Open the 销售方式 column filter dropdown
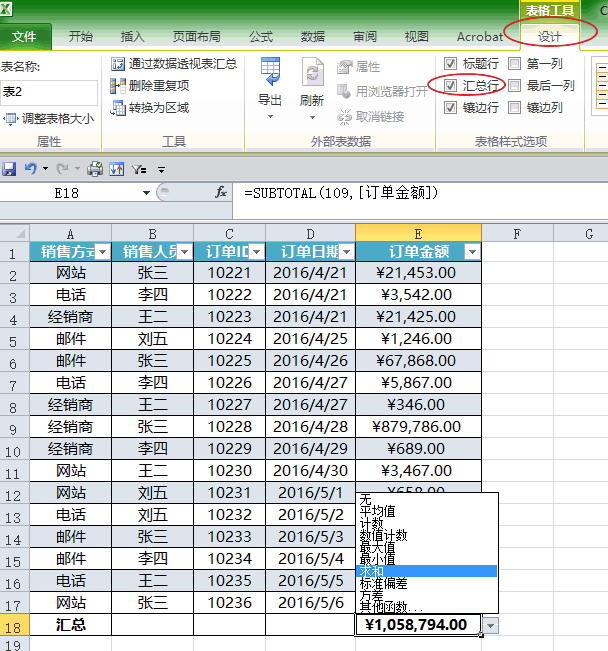The height and width of the screenshot is (651, 608). pyautogui.click(x=101, y=253)
